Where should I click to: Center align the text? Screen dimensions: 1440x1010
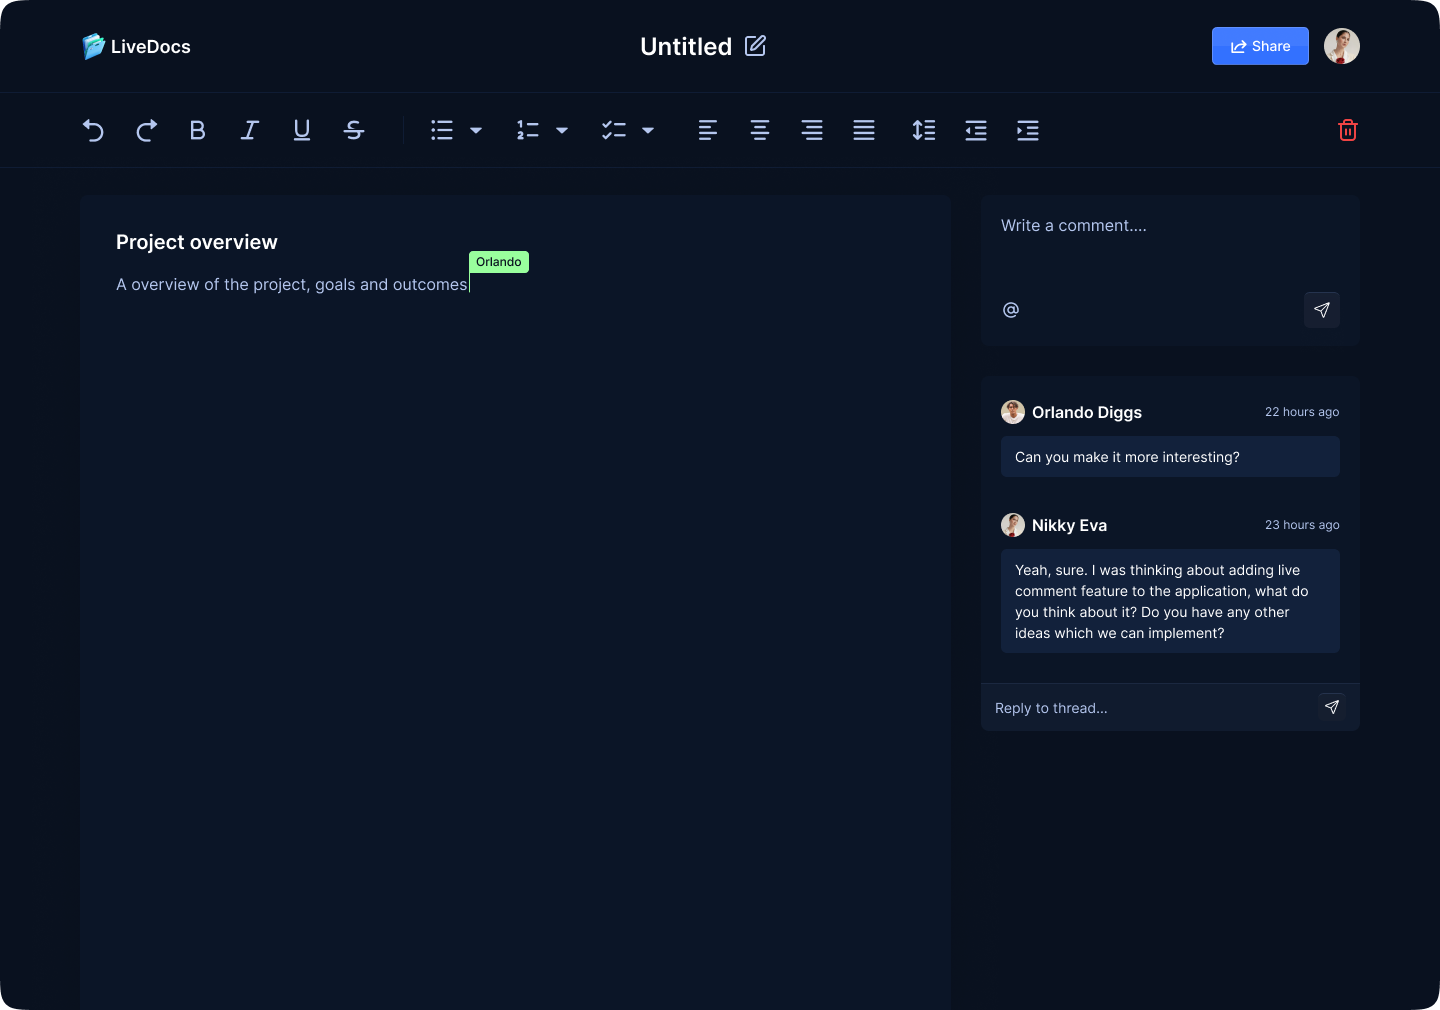760,130
